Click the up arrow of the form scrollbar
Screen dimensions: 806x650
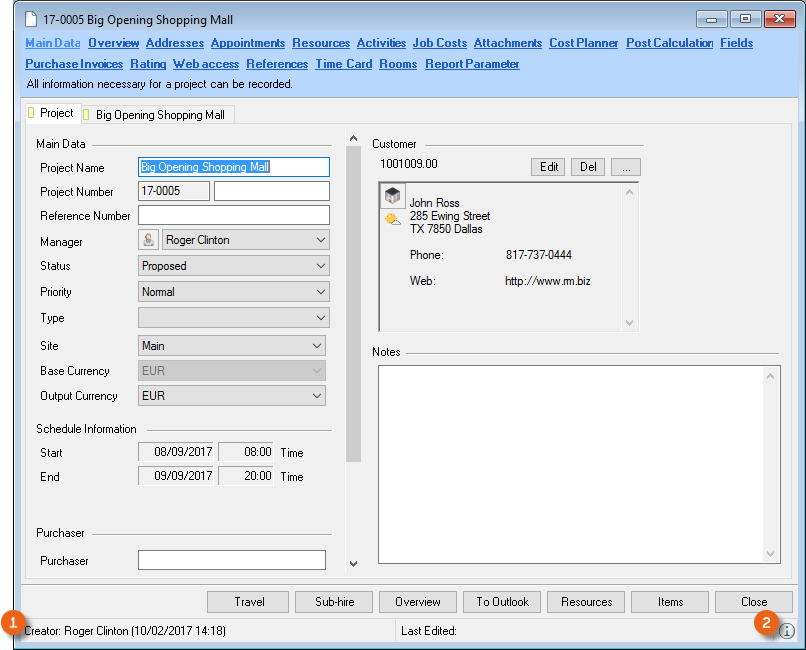click(353, 138)
